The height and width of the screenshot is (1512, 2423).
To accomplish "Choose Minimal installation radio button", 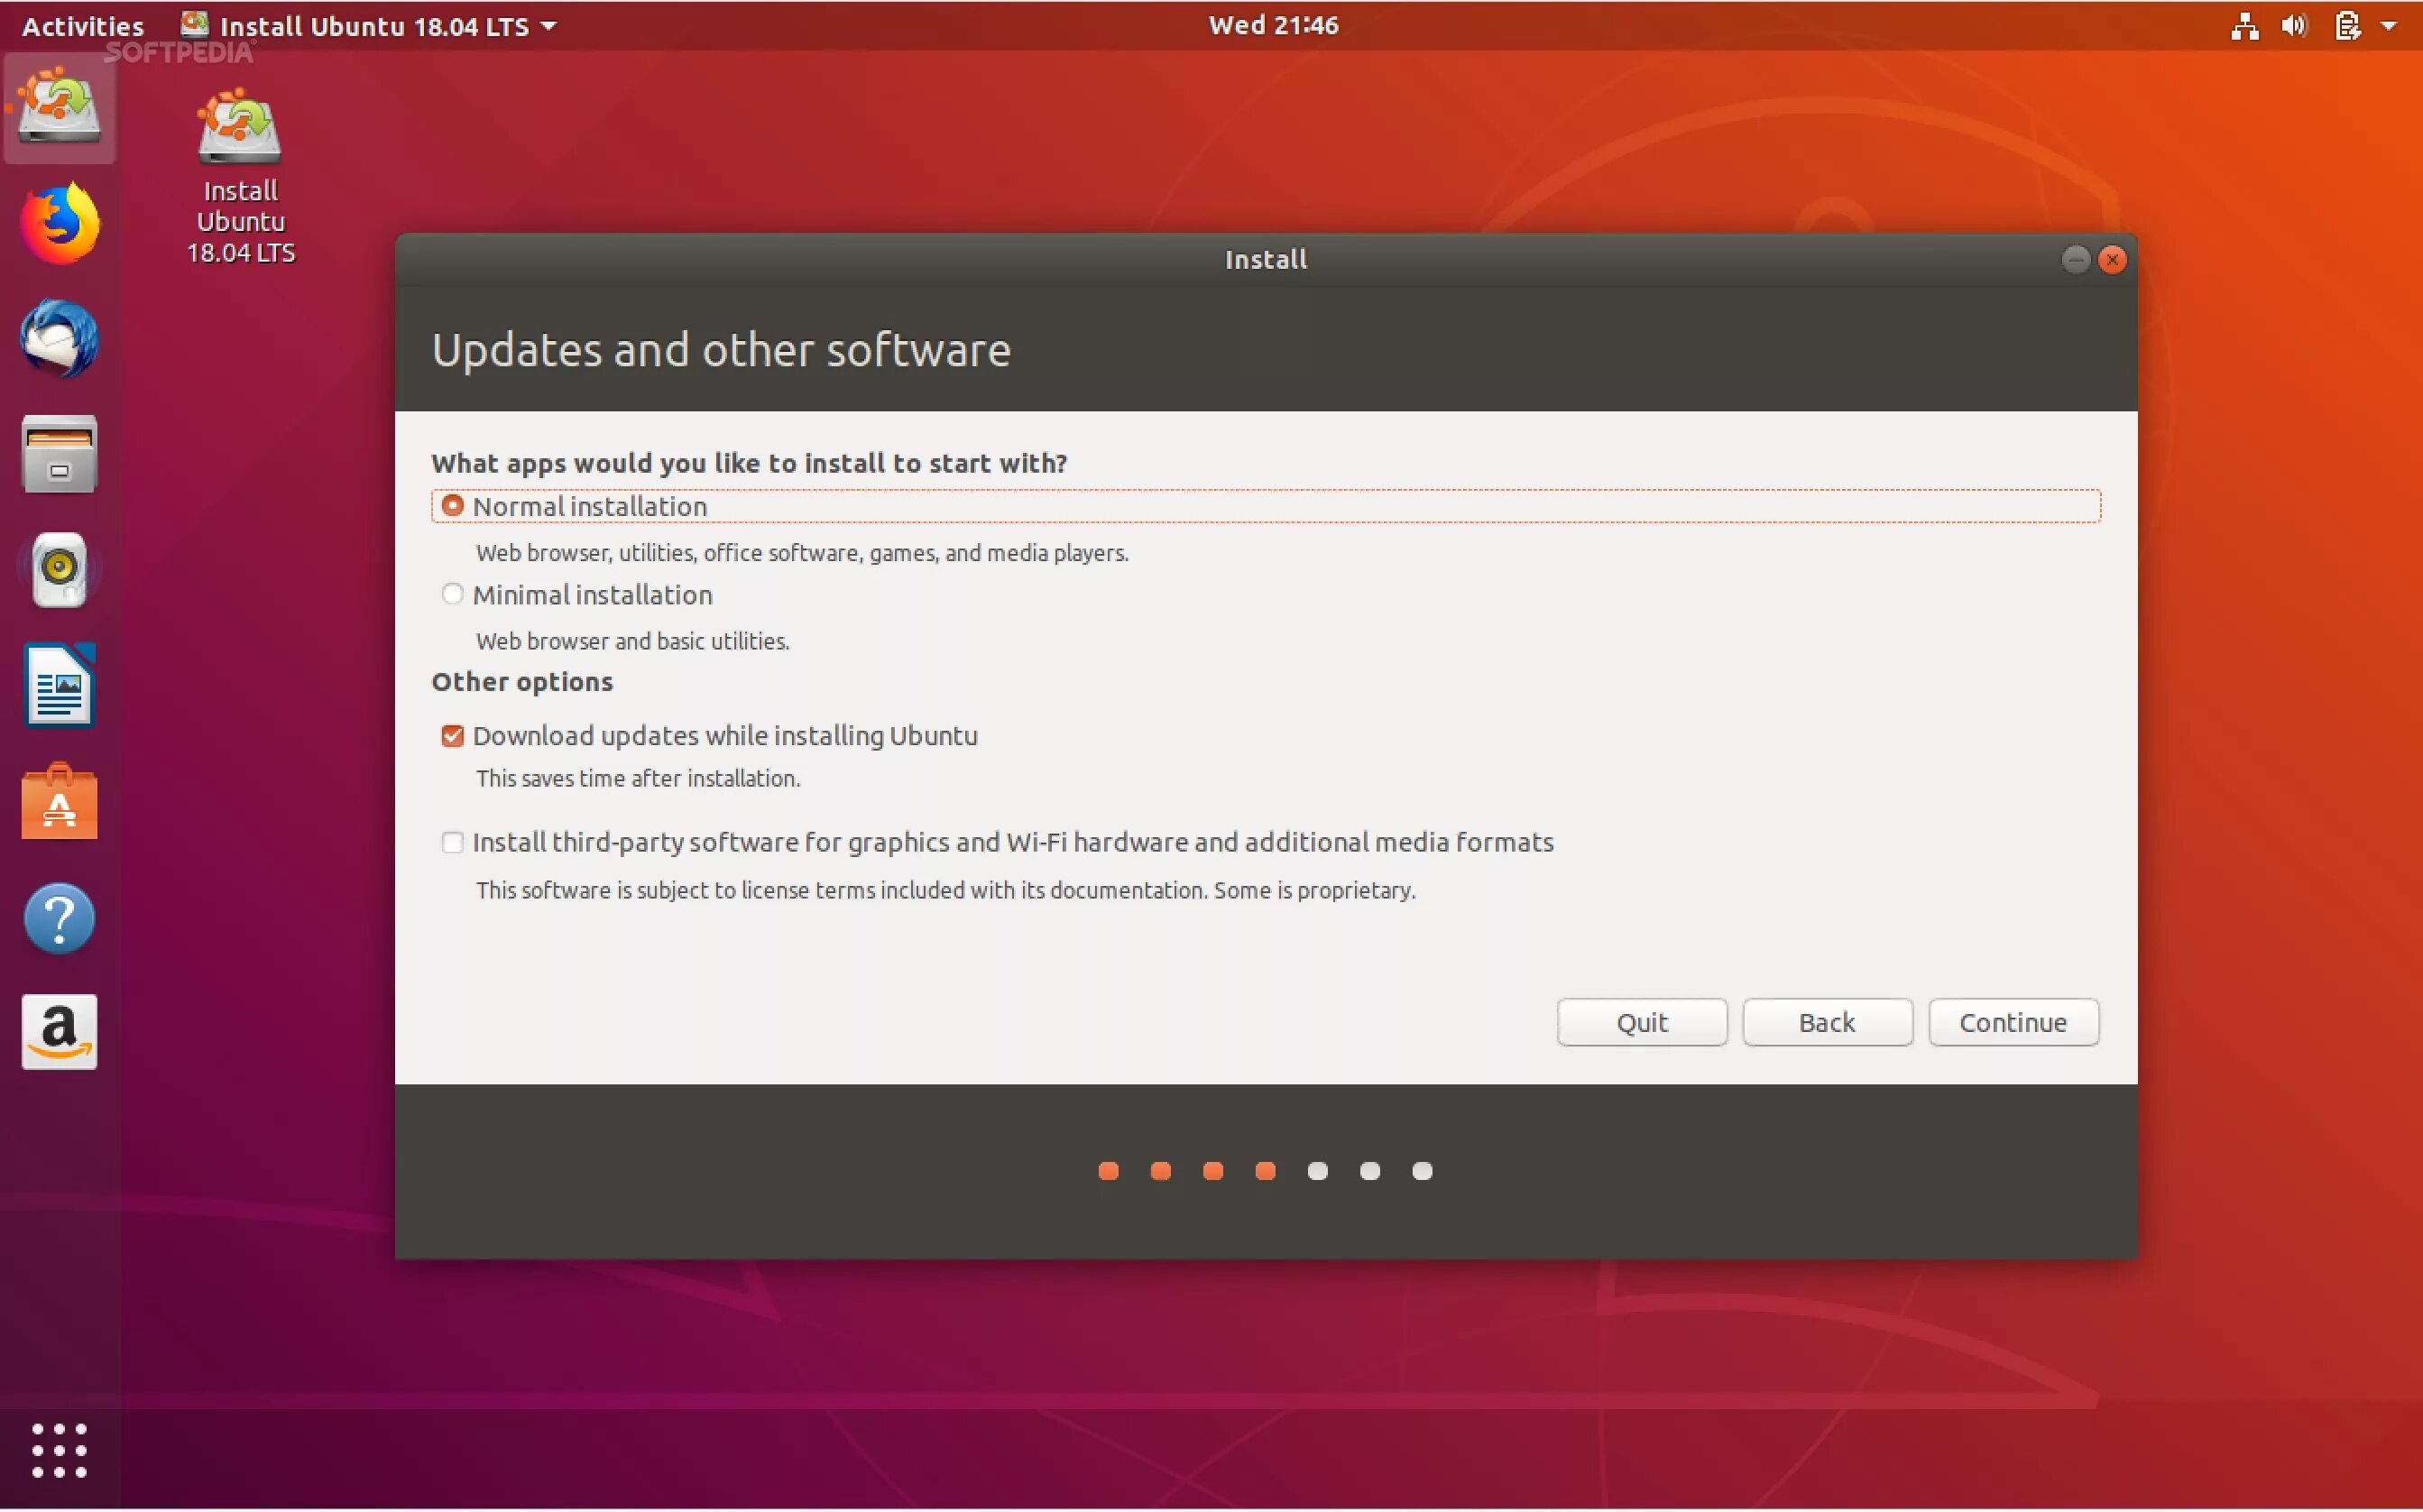I will tap(452, 595).
